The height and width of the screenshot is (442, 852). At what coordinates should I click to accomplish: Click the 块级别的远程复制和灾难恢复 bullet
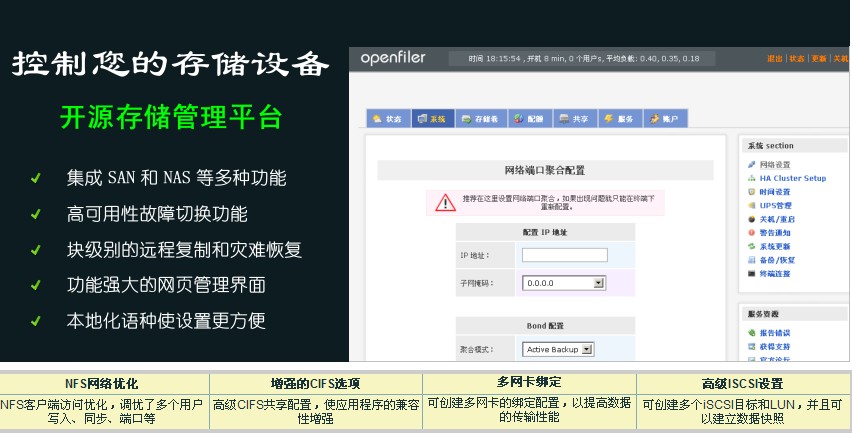point(184,250)
